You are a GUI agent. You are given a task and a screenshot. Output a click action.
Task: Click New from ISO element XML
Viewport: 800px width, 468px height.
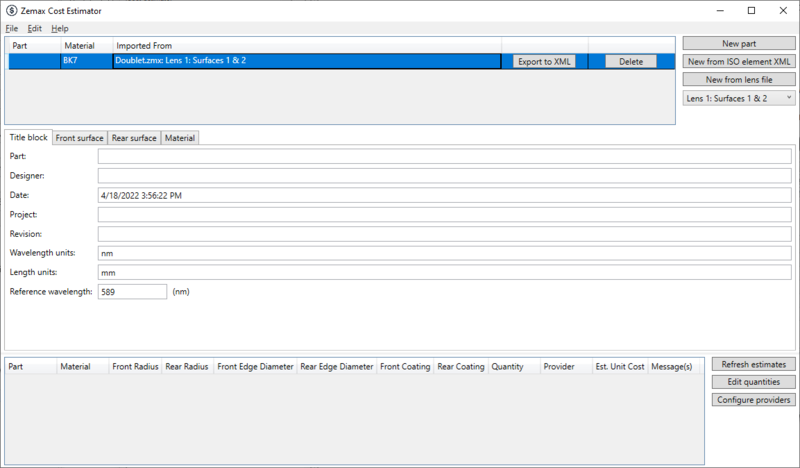click(739, 61)
